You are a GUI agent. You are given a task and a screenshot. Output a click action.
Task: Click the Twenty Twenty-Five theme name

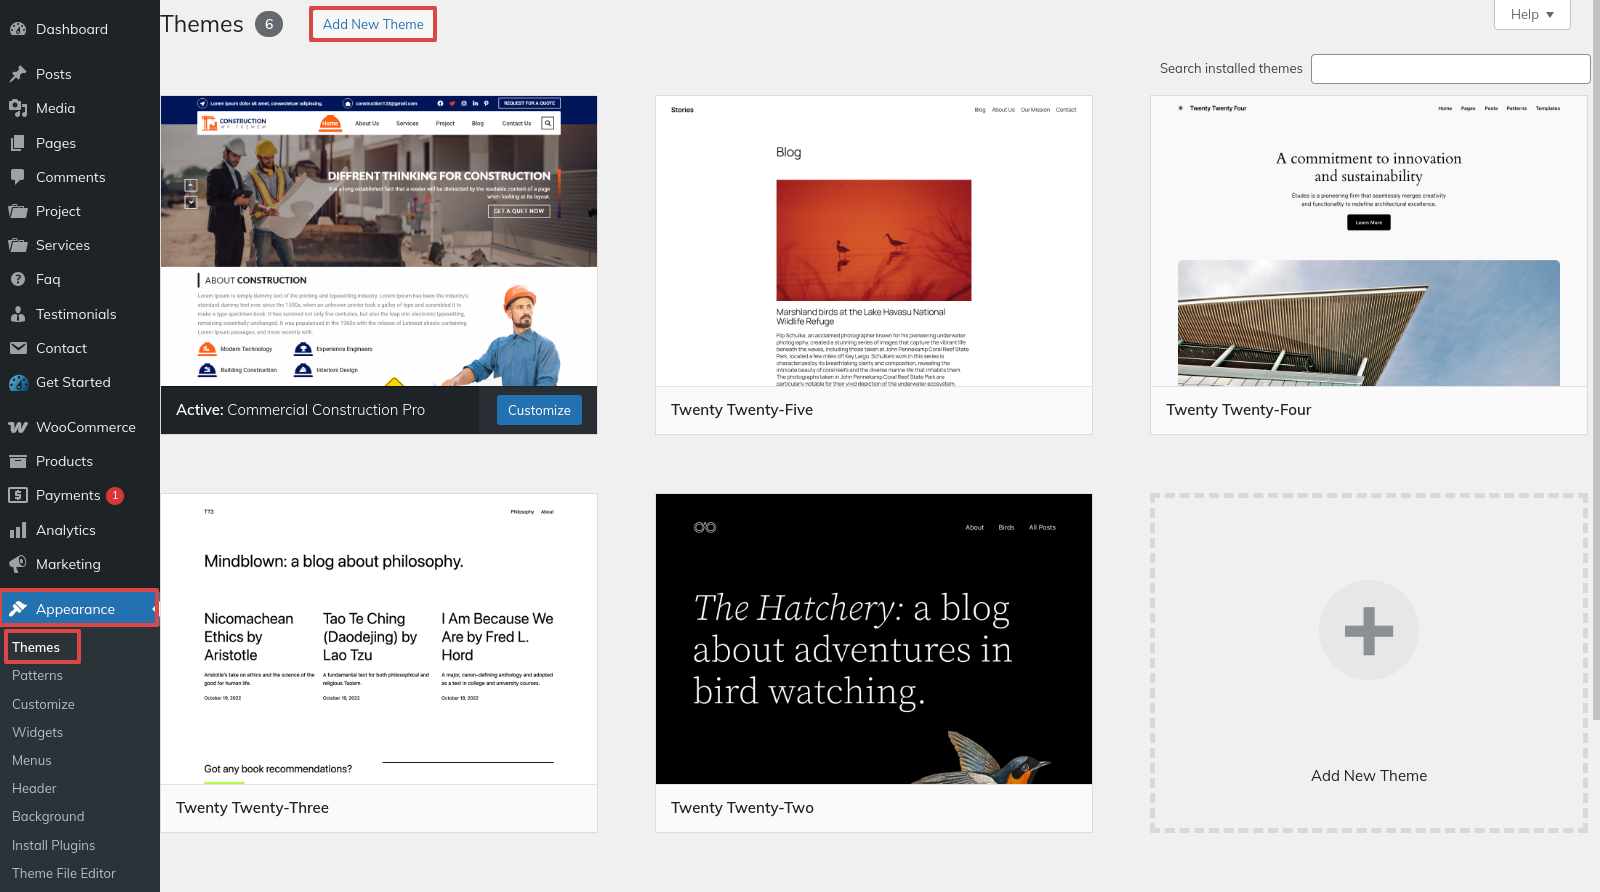pyautogui.click(x=742, y=410)
